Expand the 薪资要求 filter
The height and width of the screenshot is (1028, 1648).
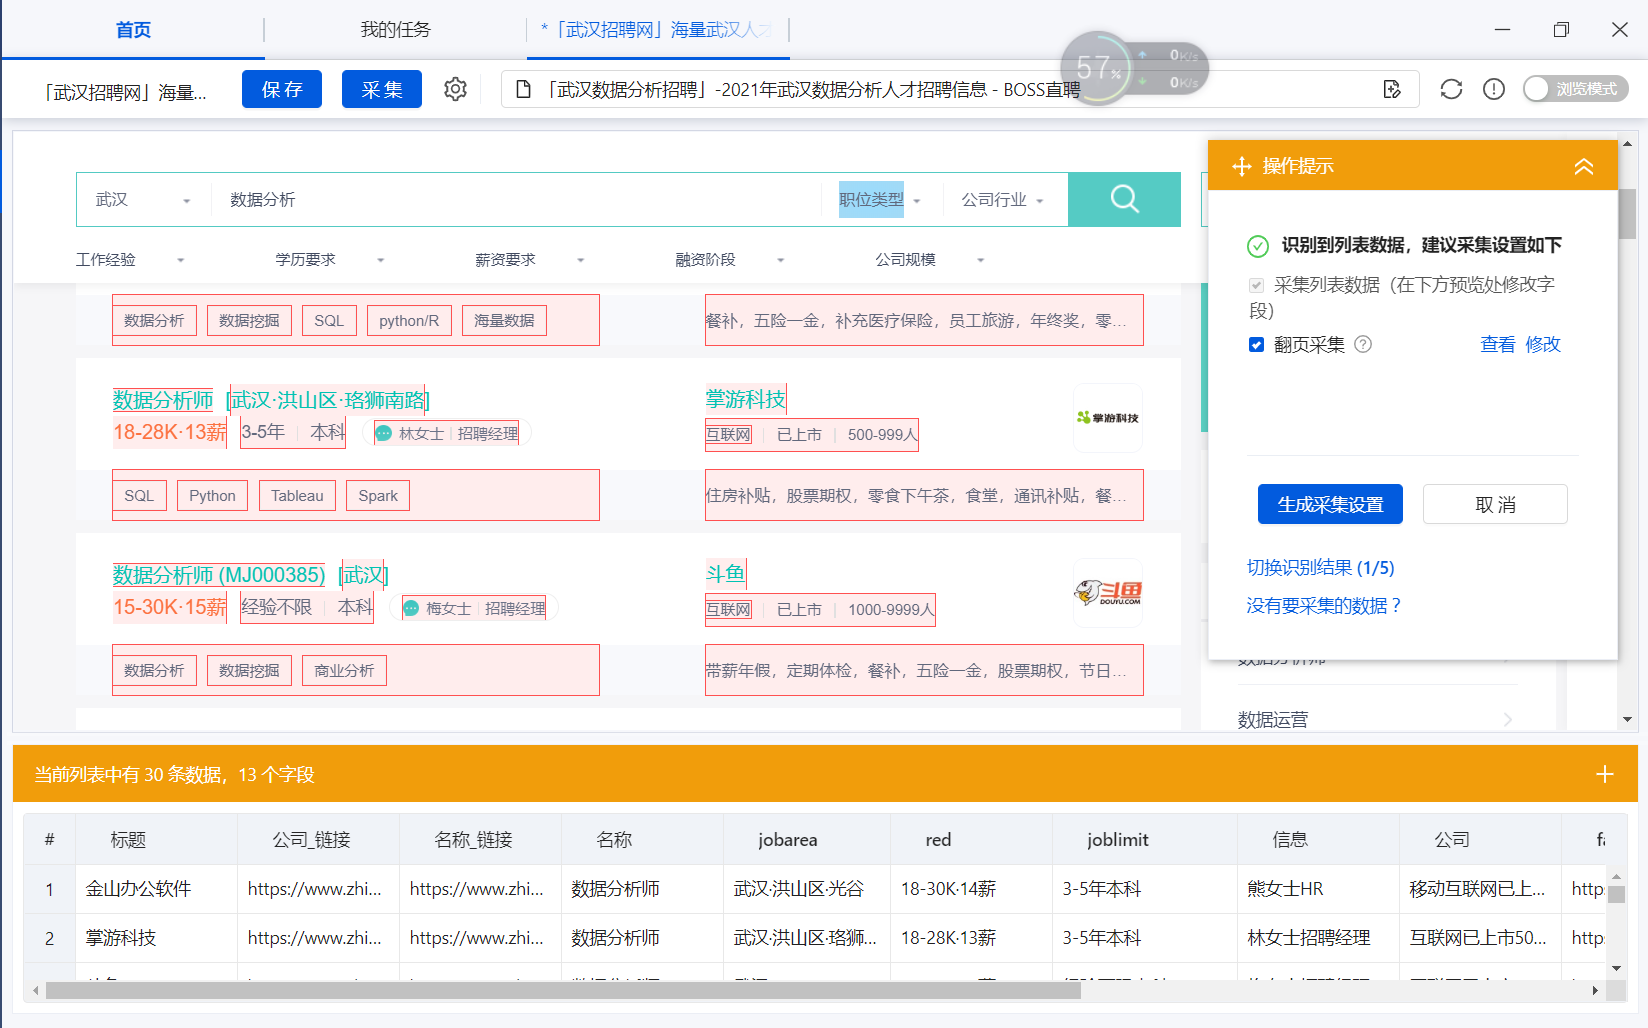coord(530,260)
